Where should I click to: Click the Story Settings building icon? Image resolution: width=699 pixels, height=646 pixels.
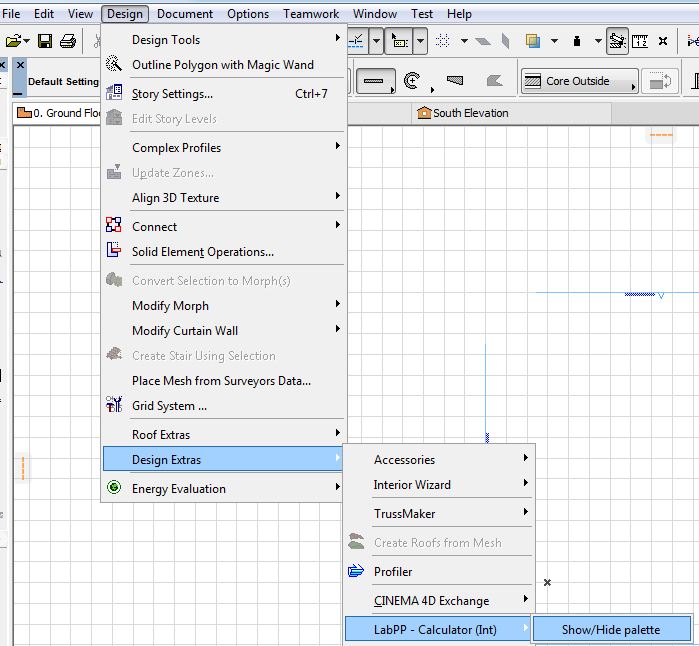point(114,93)
